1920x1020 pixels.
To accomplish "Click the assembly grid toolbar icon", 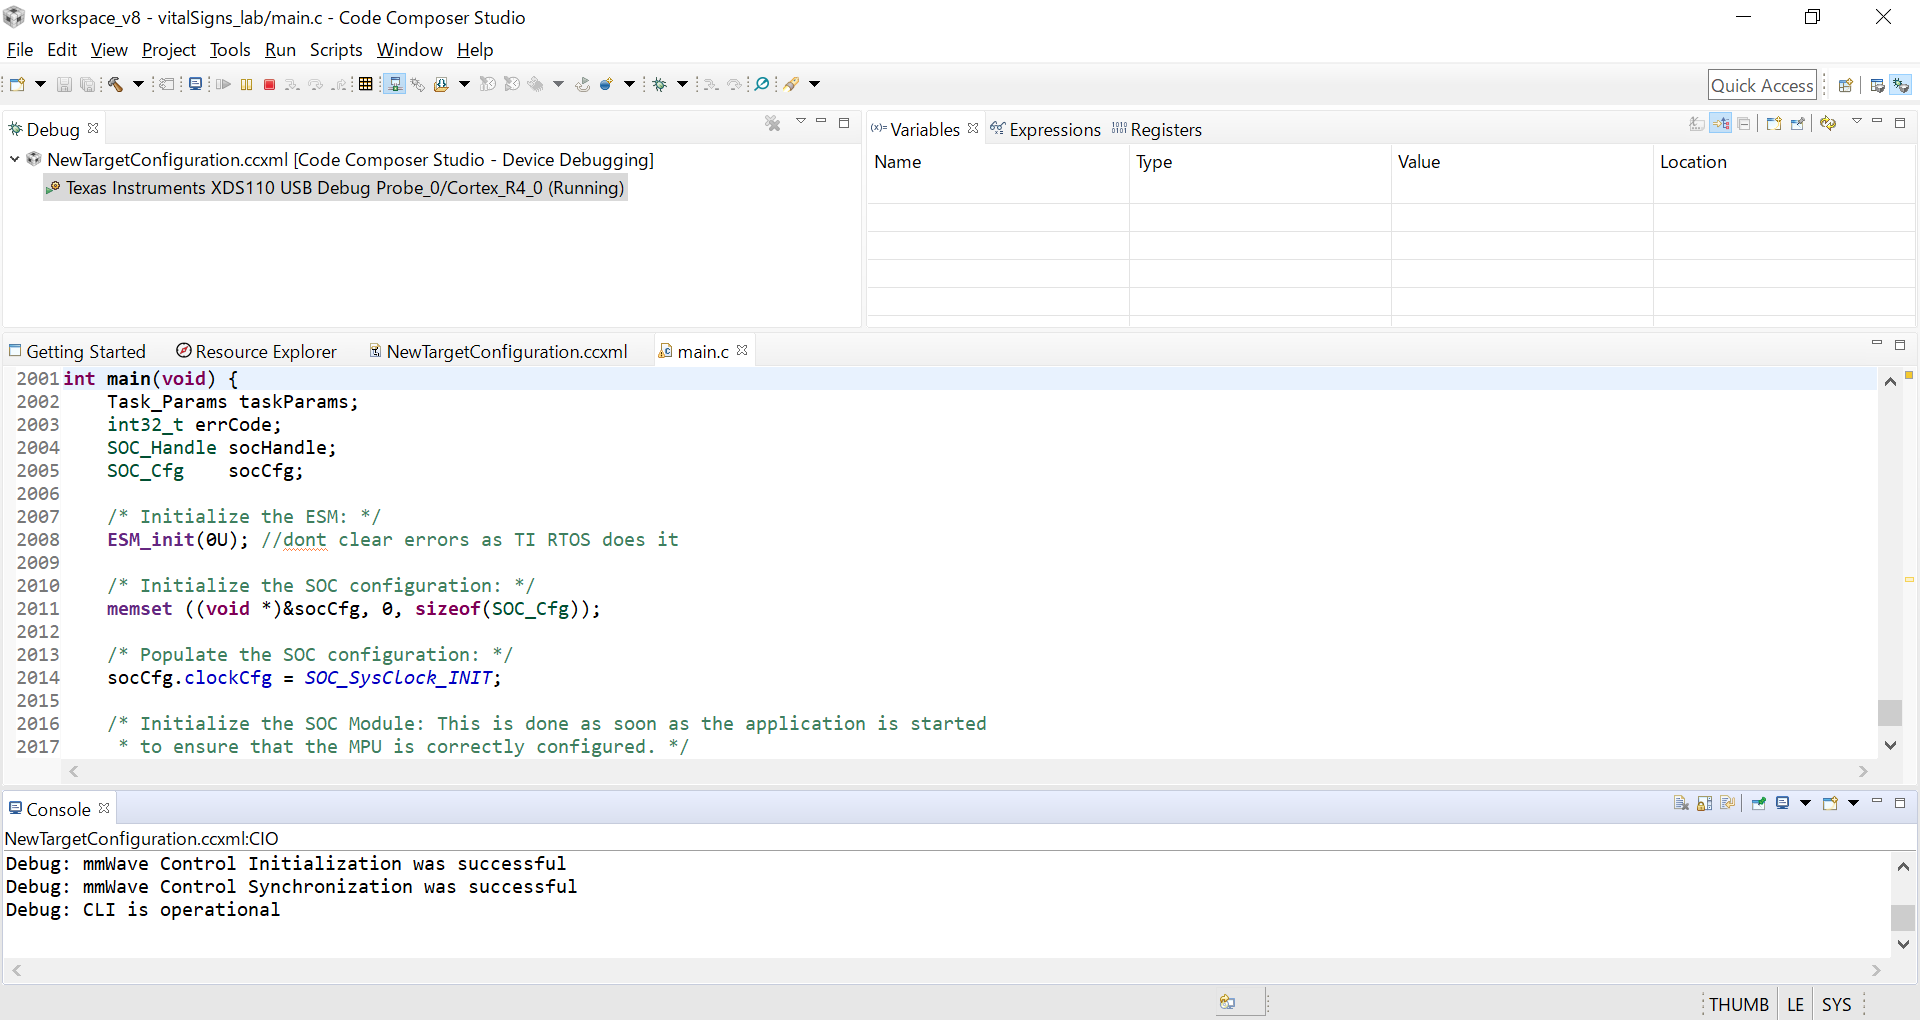I will click(x=366, y=84).
